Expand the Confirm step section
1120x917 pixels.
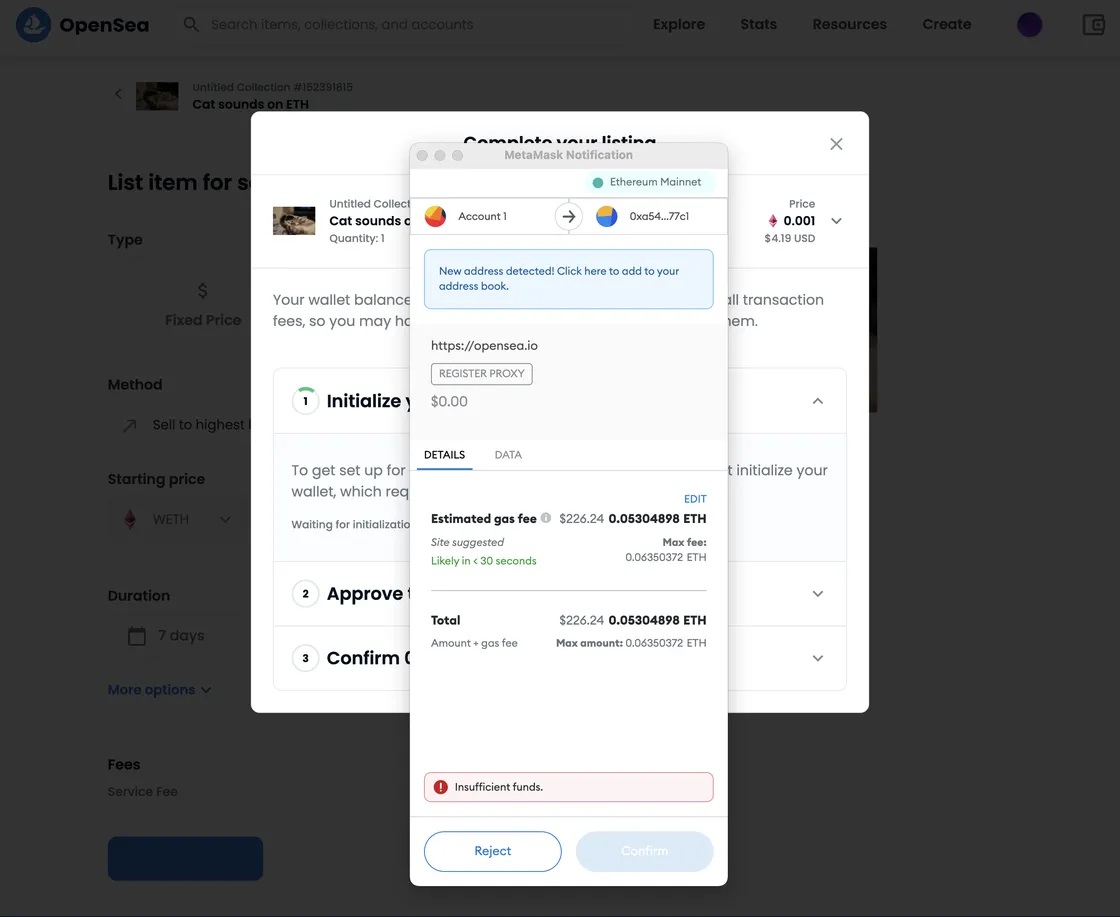tap(818, 658)
